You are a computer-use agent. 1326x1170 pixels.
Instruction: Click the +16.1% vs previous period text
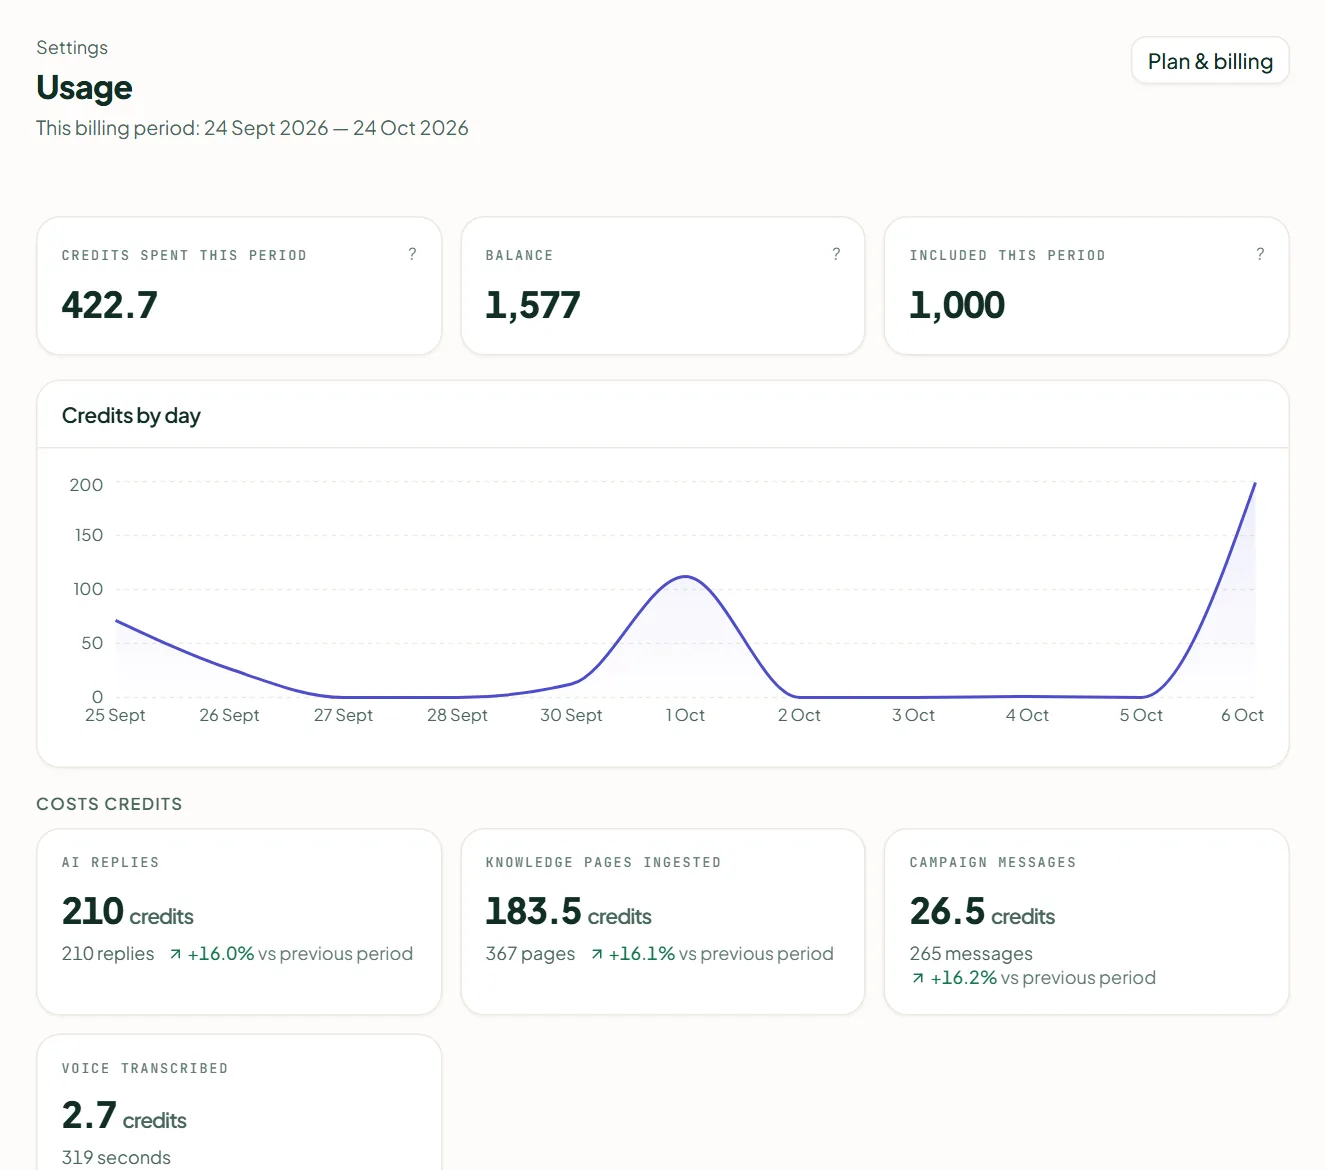[x=721, y=954]
